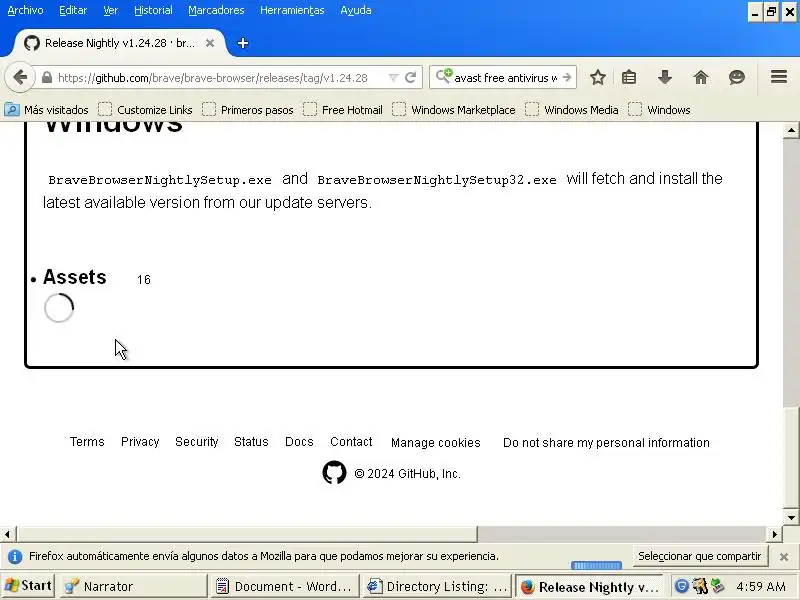Viewport: 800px width, 600px height.
Task: Switch to Directory Listing taskbar button
Action: [x=437, y=587]
